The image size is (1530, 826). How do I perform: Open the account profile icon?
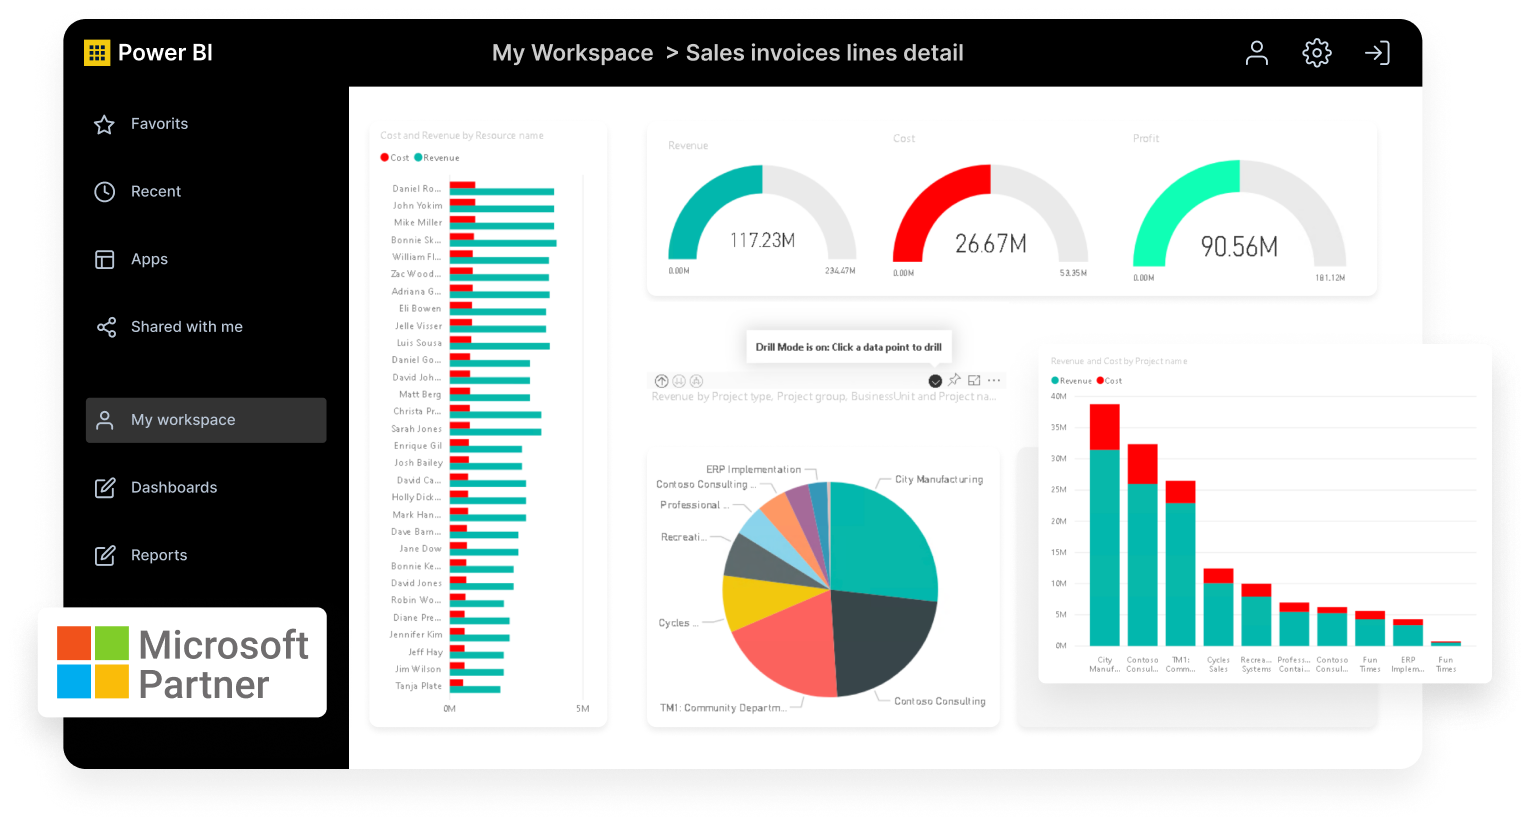click(1257, 53)
